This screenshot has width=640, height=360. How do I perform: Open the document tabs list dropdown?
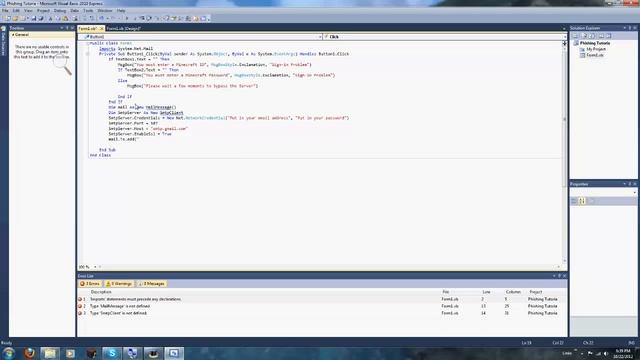[564, 29]
